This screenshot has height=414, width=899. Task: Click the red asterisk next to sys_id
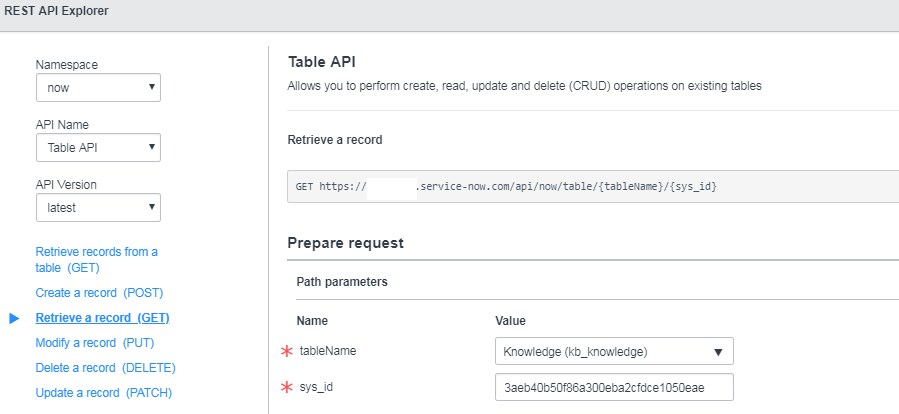coord(285,387)
